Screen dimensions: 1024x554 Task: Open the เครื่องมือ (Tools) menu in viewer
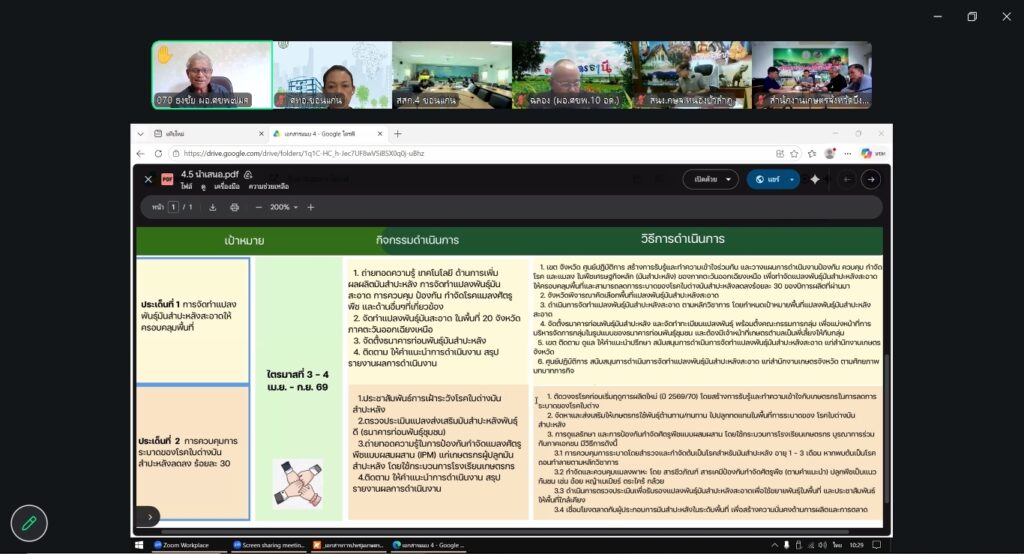(x=227, y=187)
